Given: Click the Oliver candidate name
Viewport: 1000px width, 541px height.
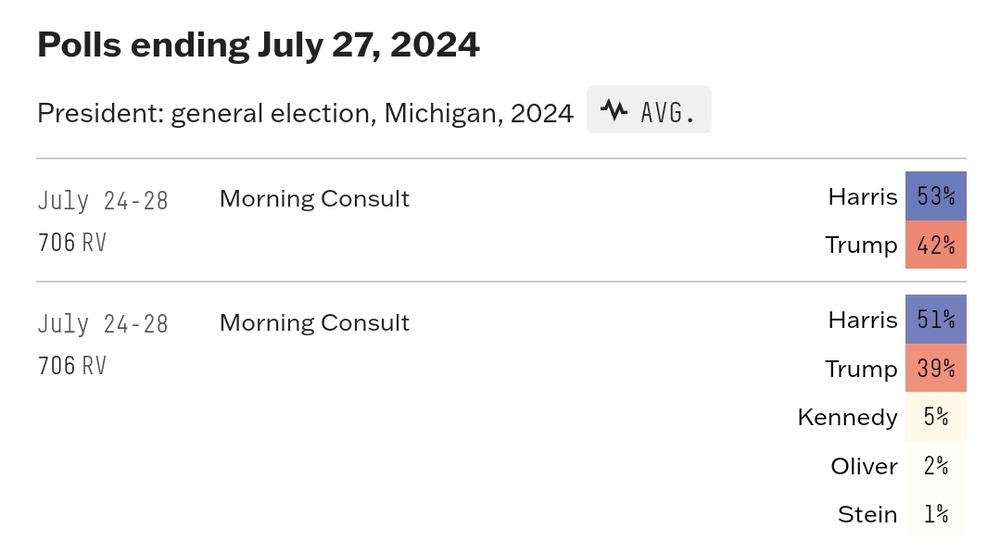Looking at the screenshot, I should point(864,466).
